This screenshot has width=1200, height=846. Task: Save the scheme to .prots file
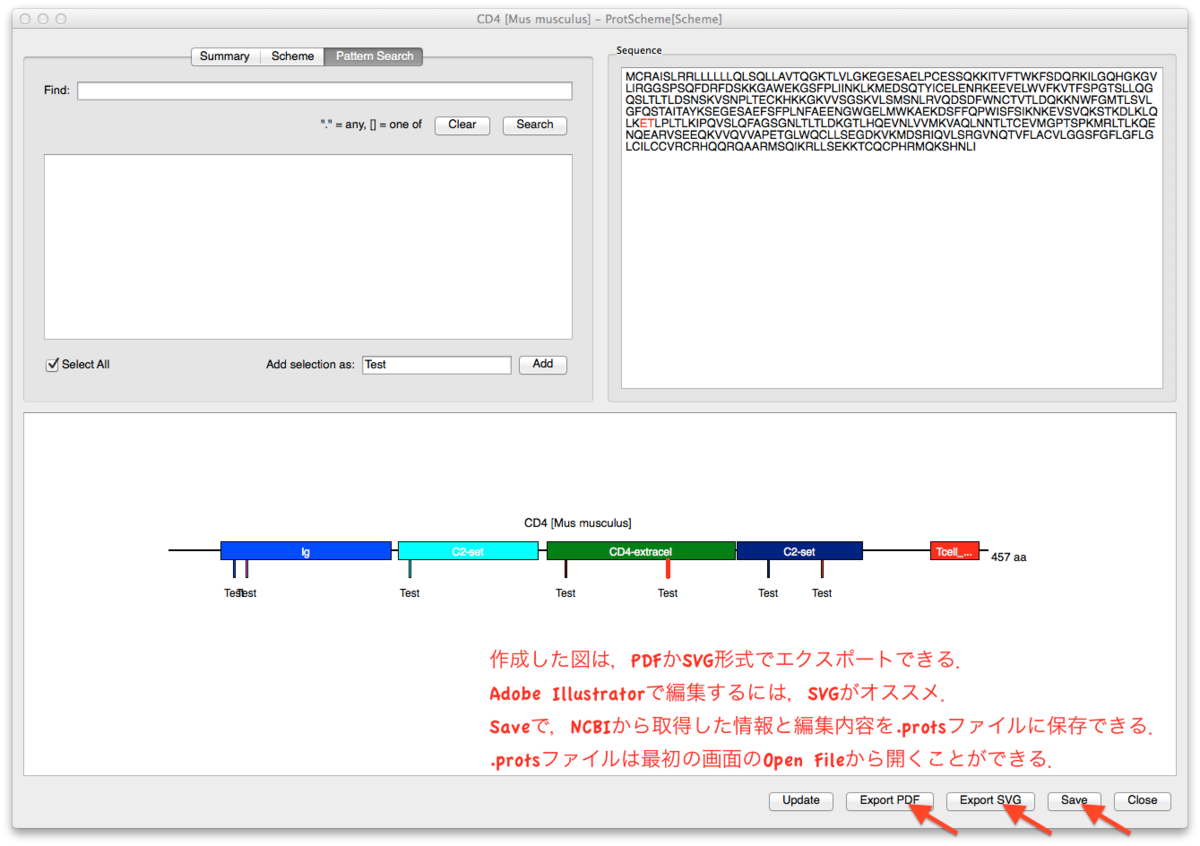1074,800
